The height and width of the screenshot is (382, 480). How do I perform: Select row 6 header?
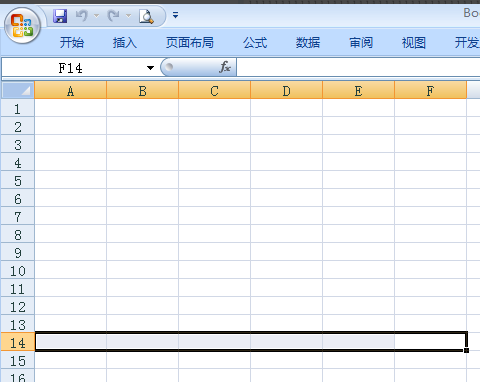coord(18,199)
